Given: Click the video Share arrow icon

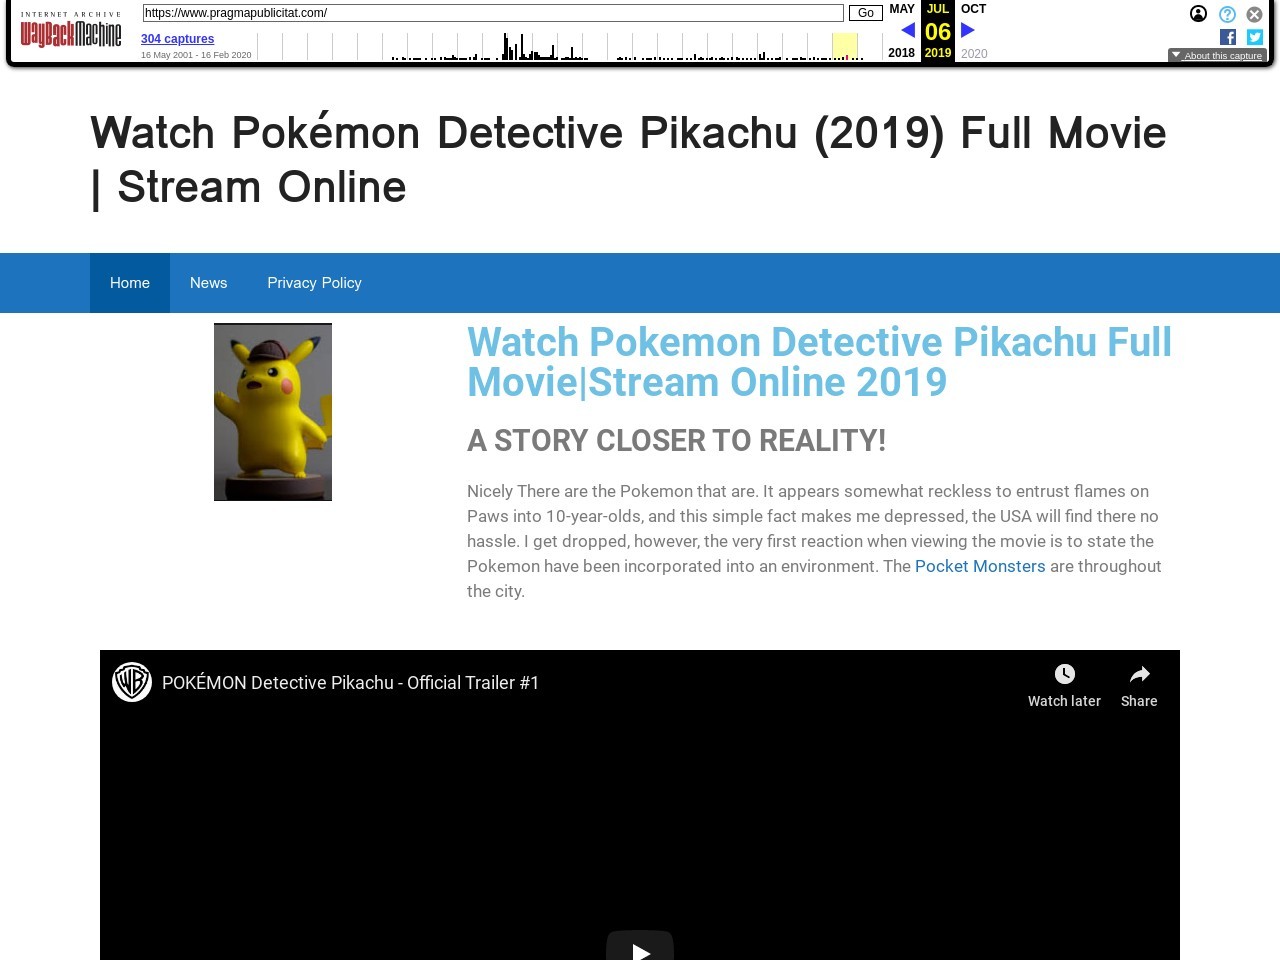Looking at the screenshot, I should pyautogui.click(x=1139, y=675).
